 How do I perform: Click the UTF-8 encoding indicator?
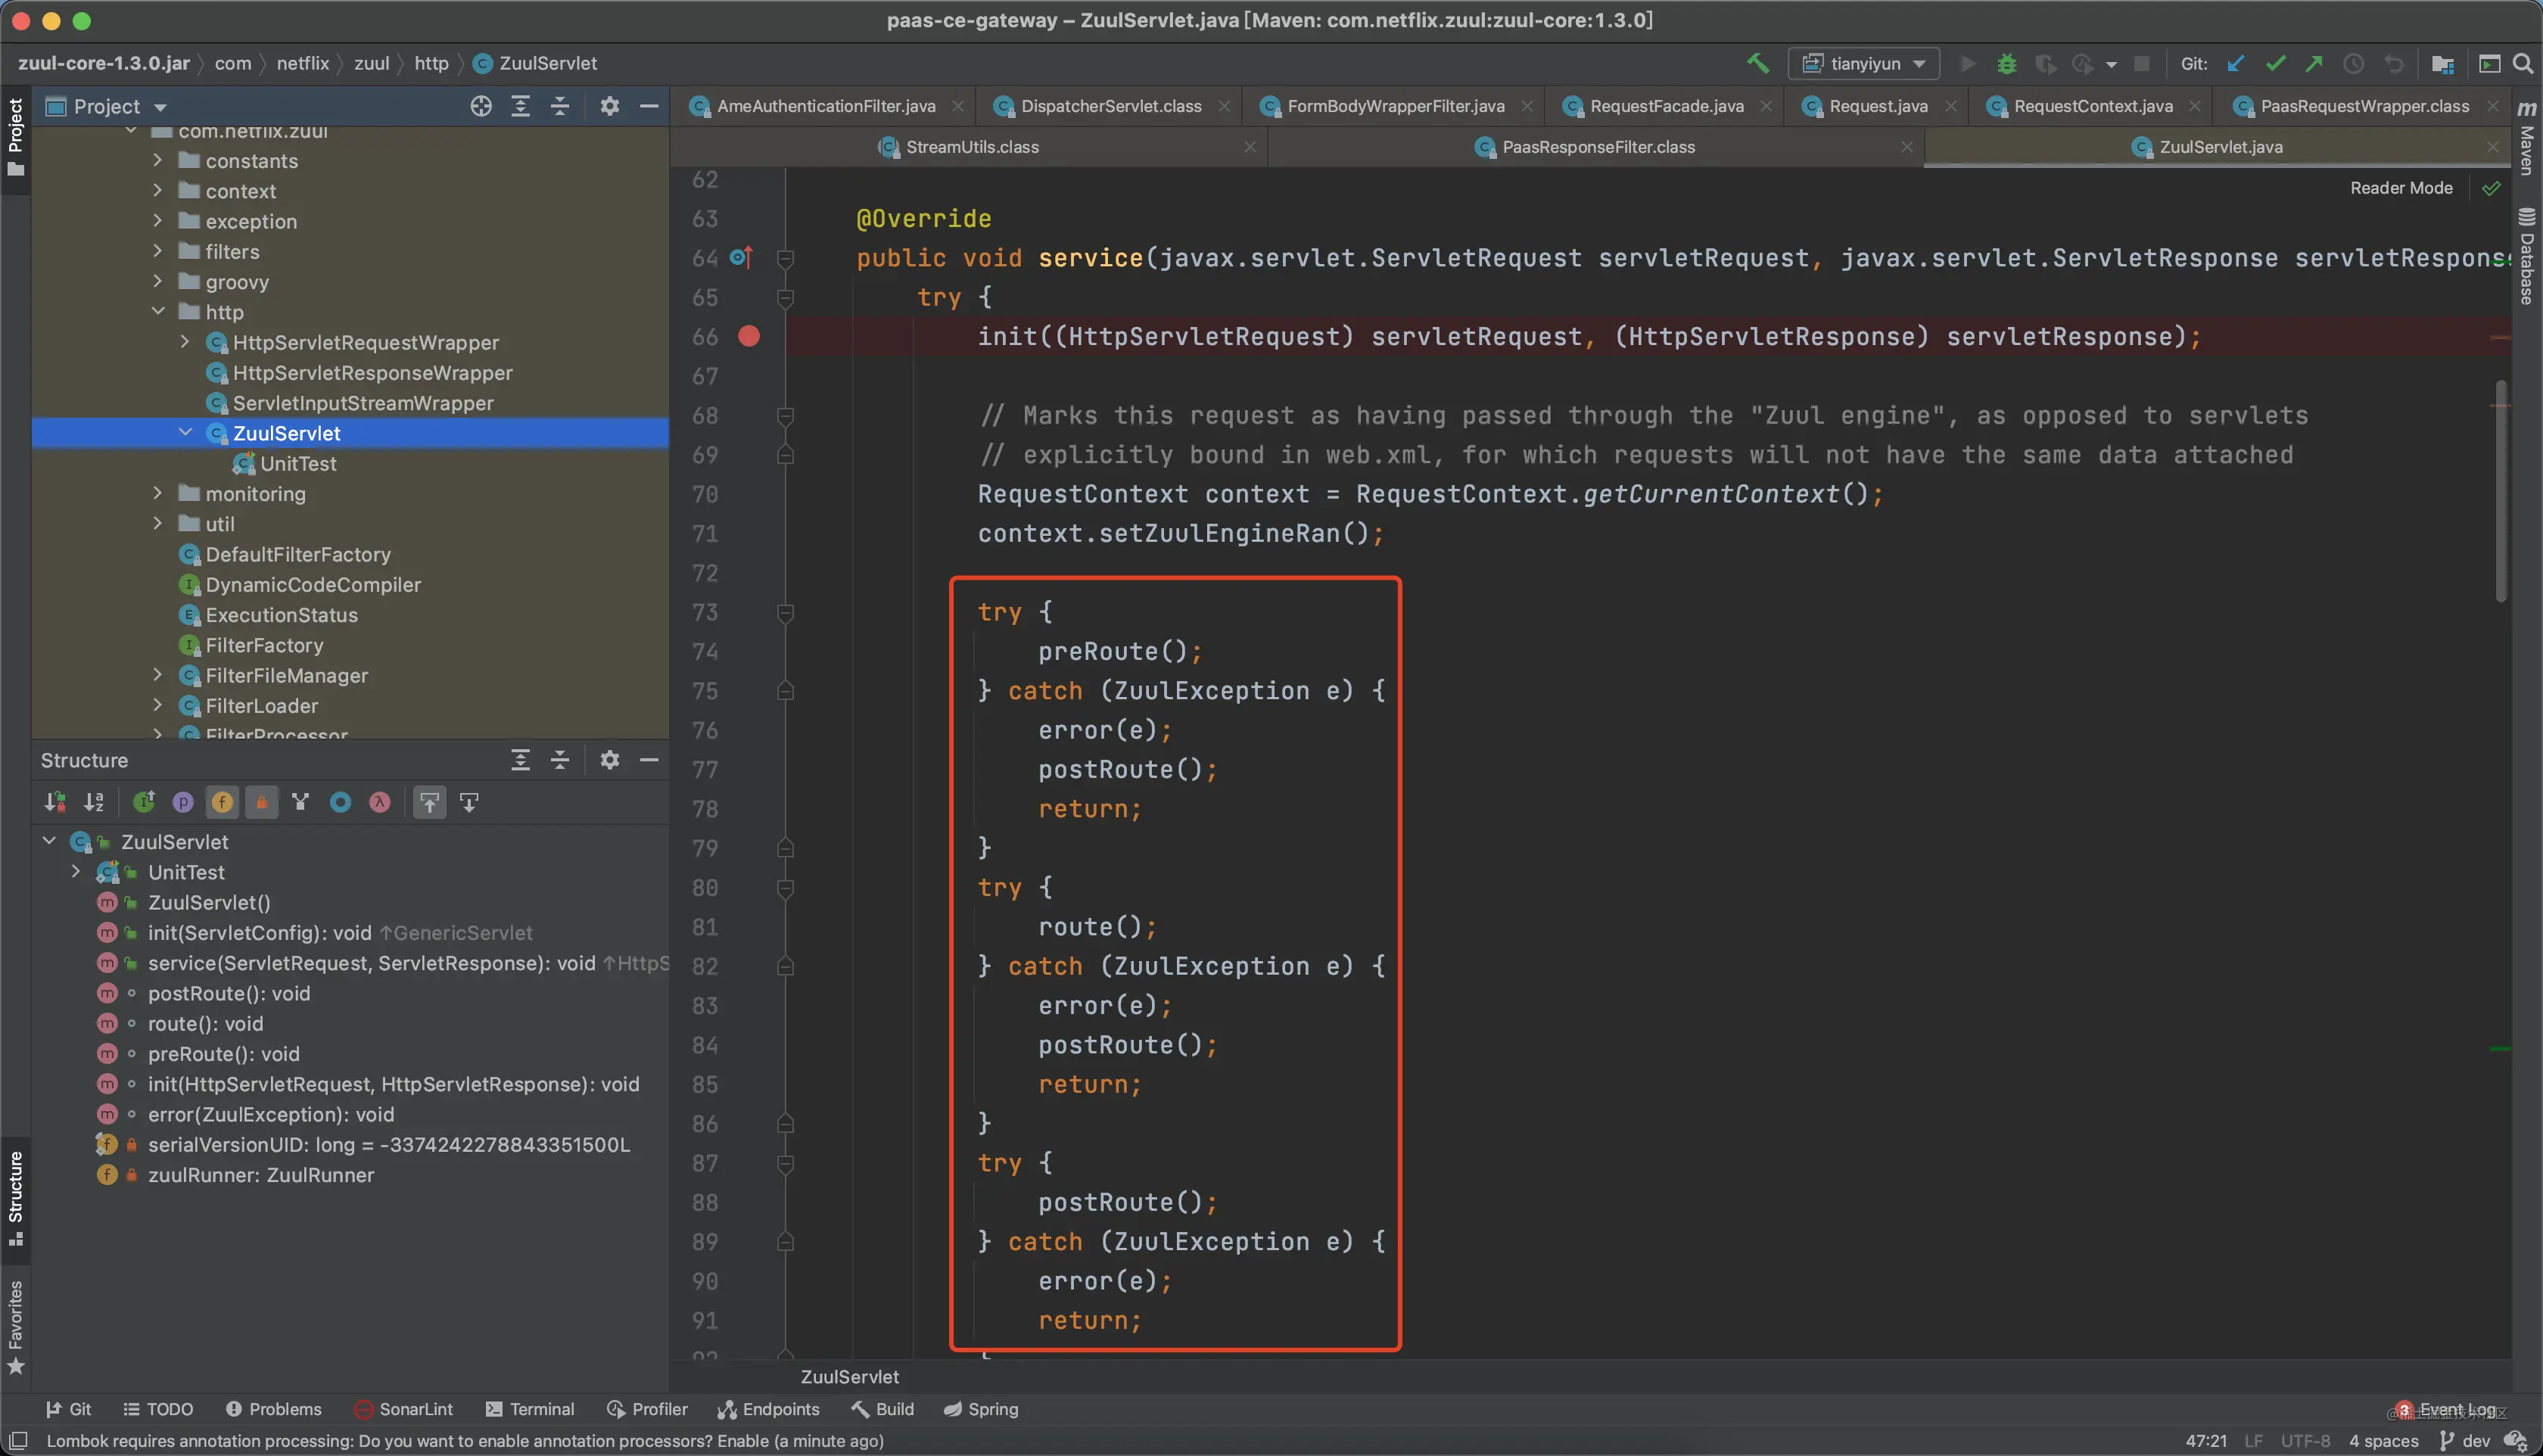(2305, 1441)
